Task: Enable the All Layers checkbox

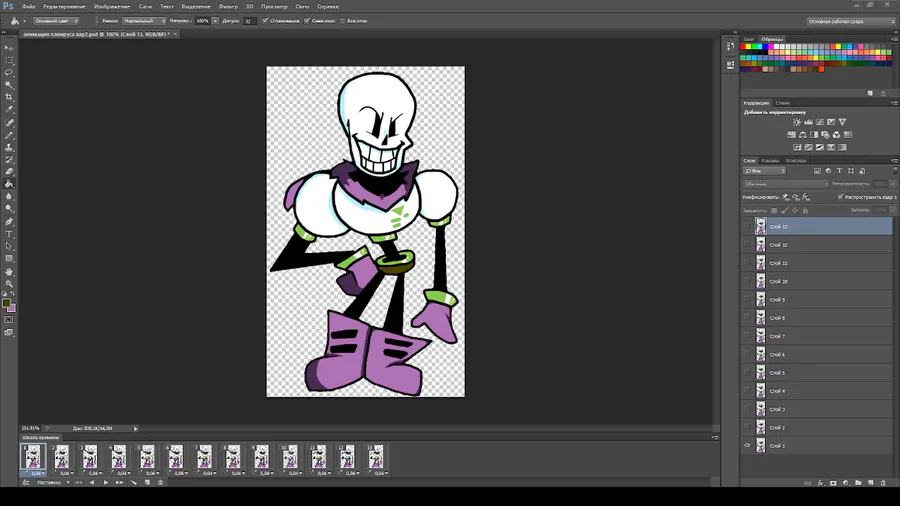Action: tap(343, 21)
